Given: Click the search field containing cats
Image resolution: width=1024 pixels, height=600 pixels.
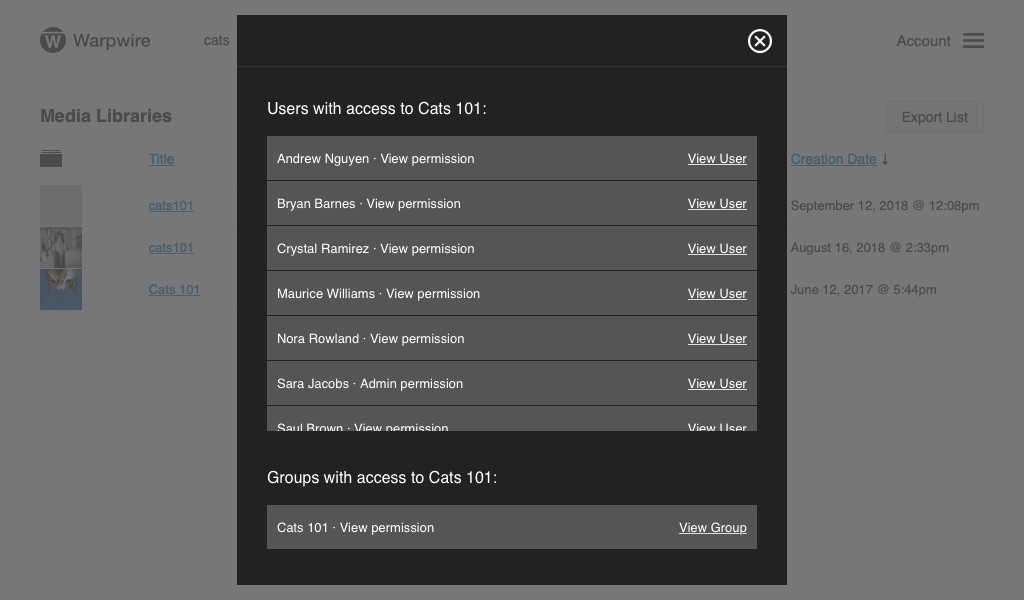Looking at the screenshot, I should [x=215, y=41].
